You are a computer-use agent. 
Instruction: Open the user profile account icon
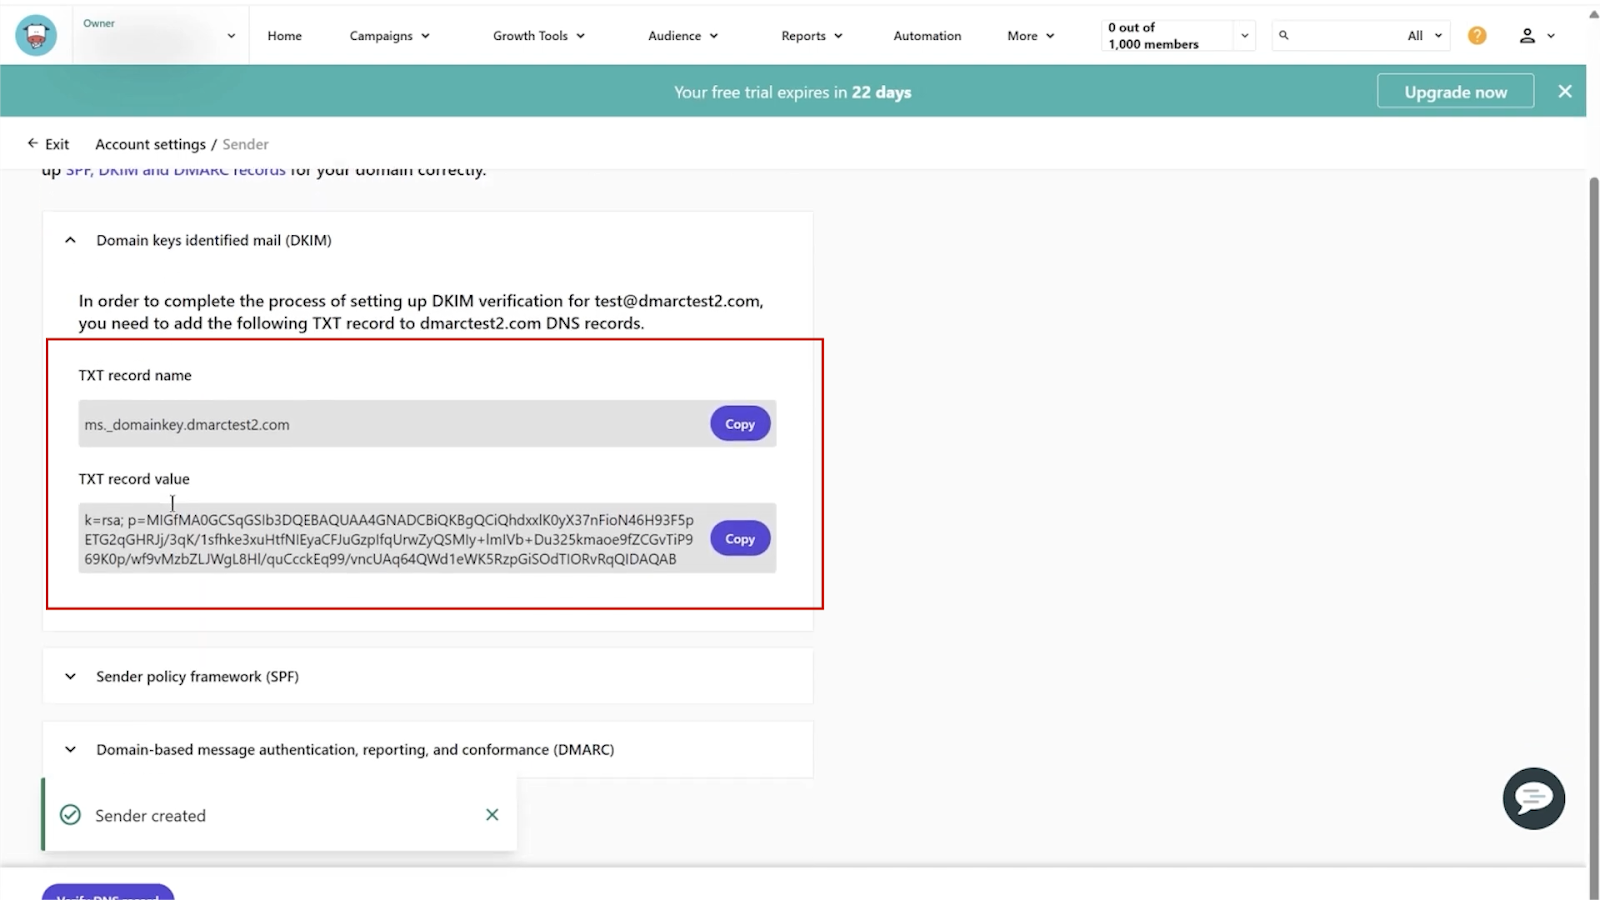1527,36
